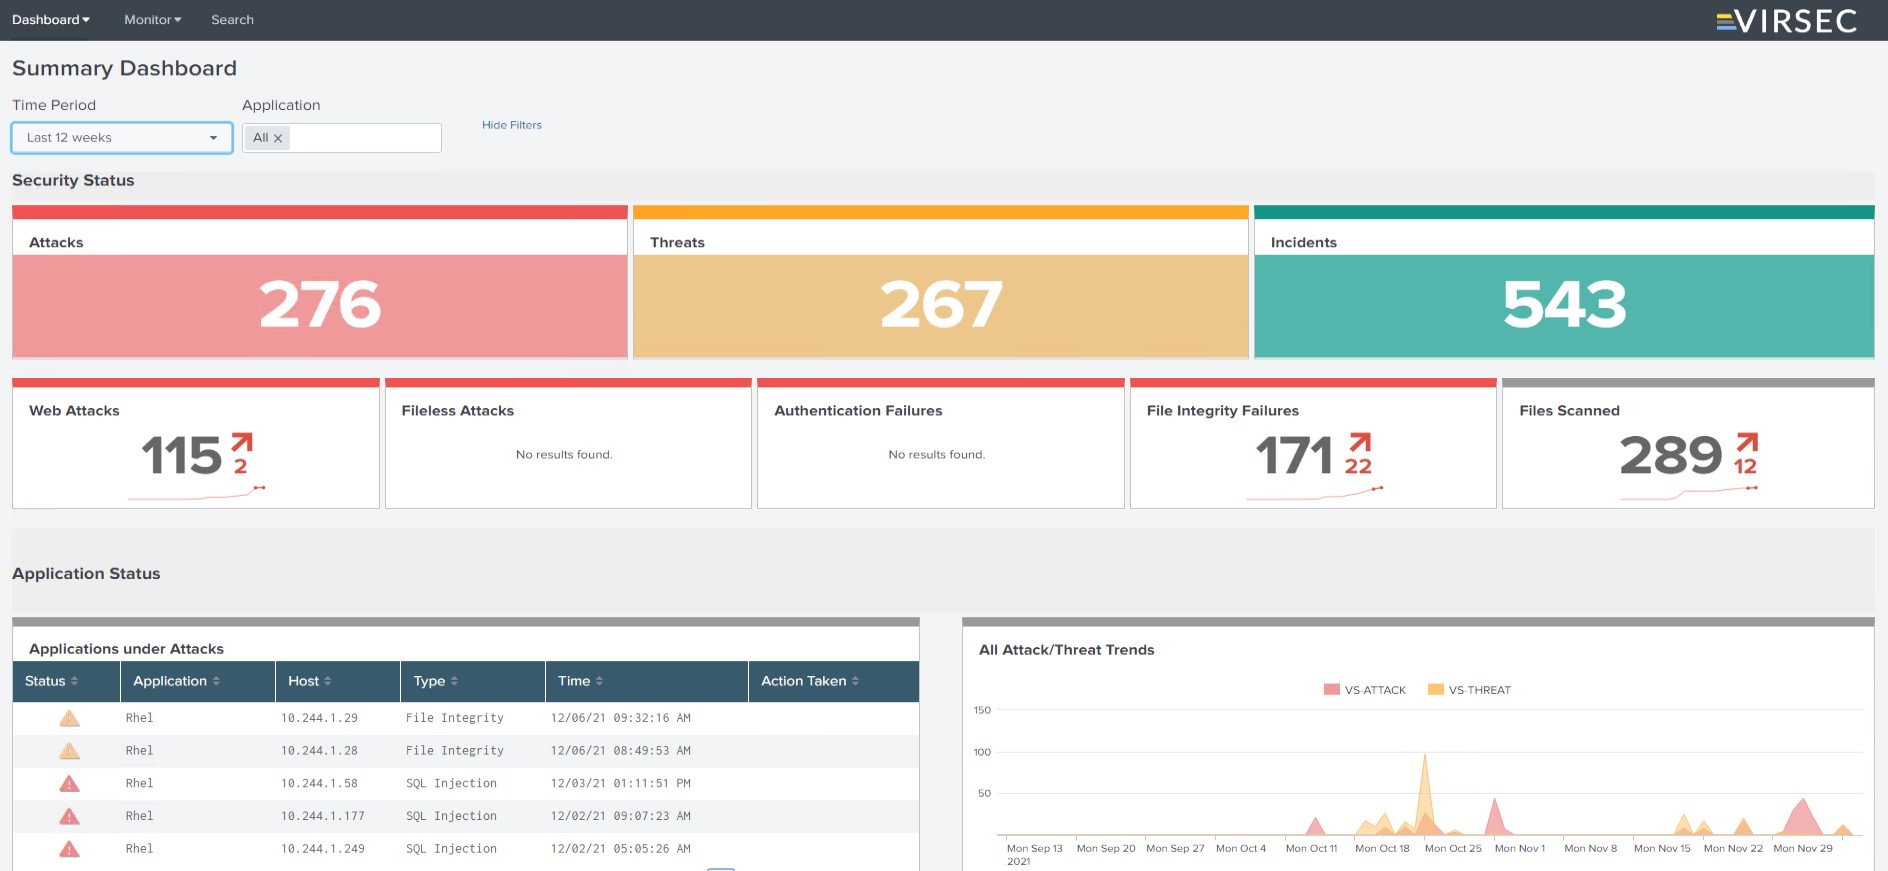The height and width of the screenshot is (871, 1888).
Task: Open the Dashboard menu
Action: 50,20
